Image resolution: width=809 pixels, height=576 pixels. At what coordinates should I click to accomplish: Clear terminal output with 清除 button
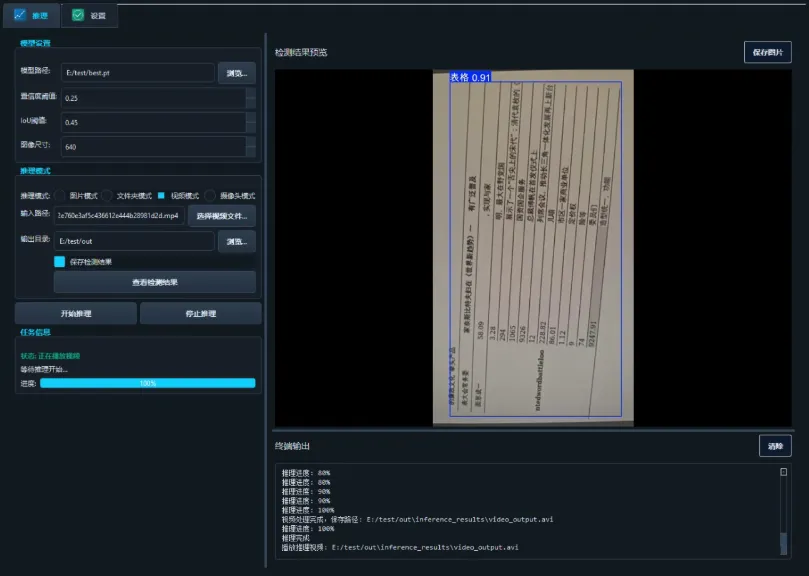[775, 446]
